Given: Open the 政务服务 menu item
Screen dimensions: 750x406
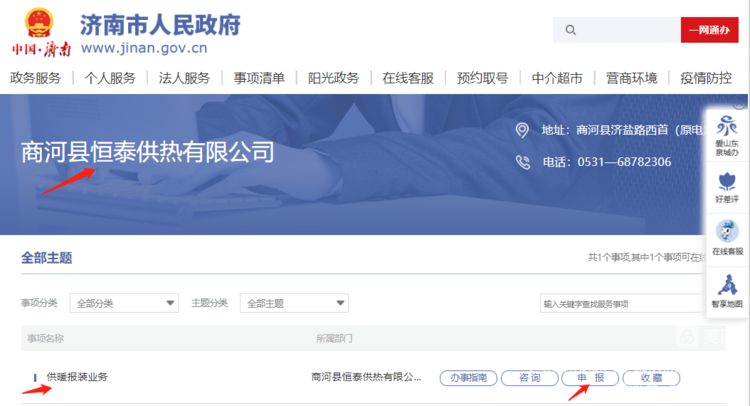Looking at the screenshot, I should coord(35,78).
